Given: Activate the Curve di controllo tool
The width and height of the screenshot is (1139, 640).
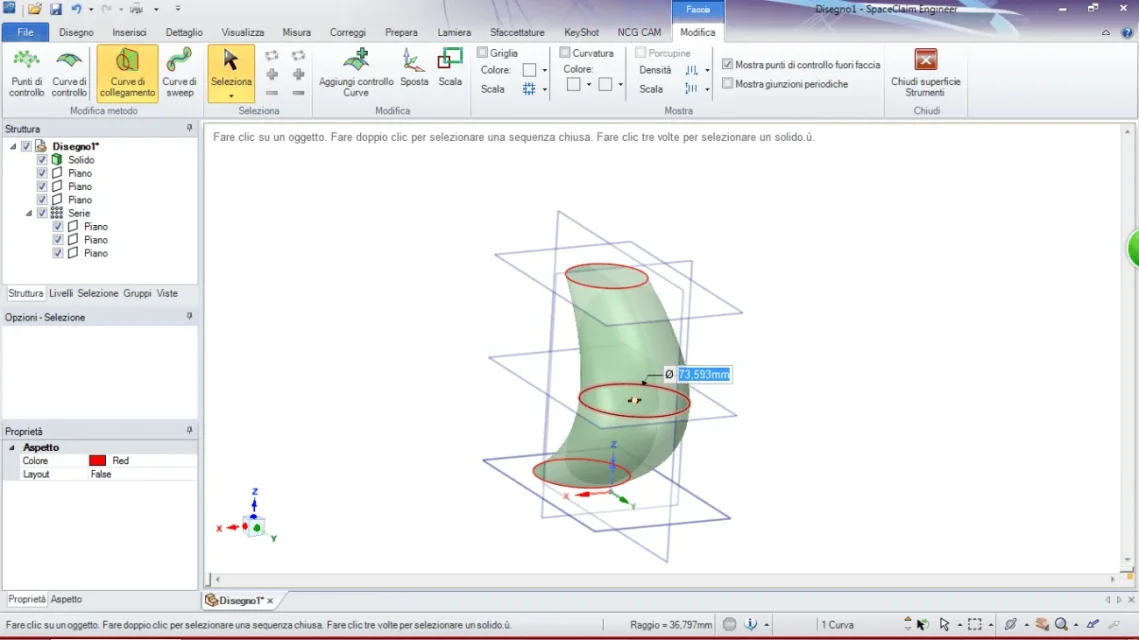Looking at the screenshot, I should click(69, 73).
